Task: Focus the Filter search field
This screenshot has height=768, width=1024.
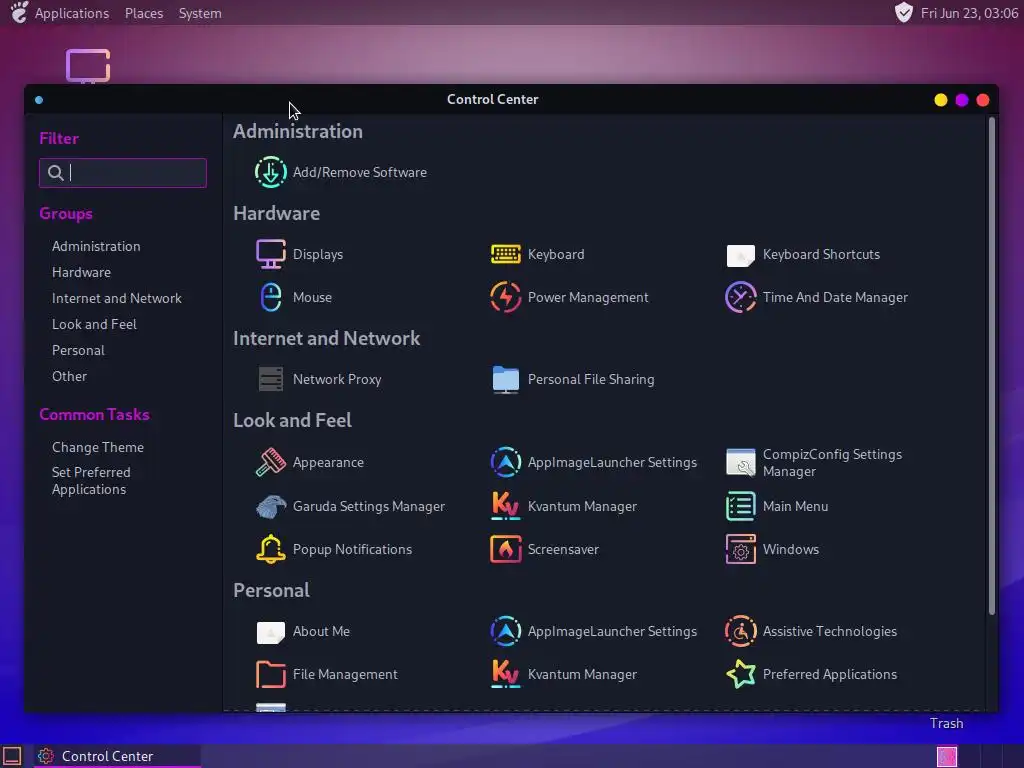Action: click(123, 173)
